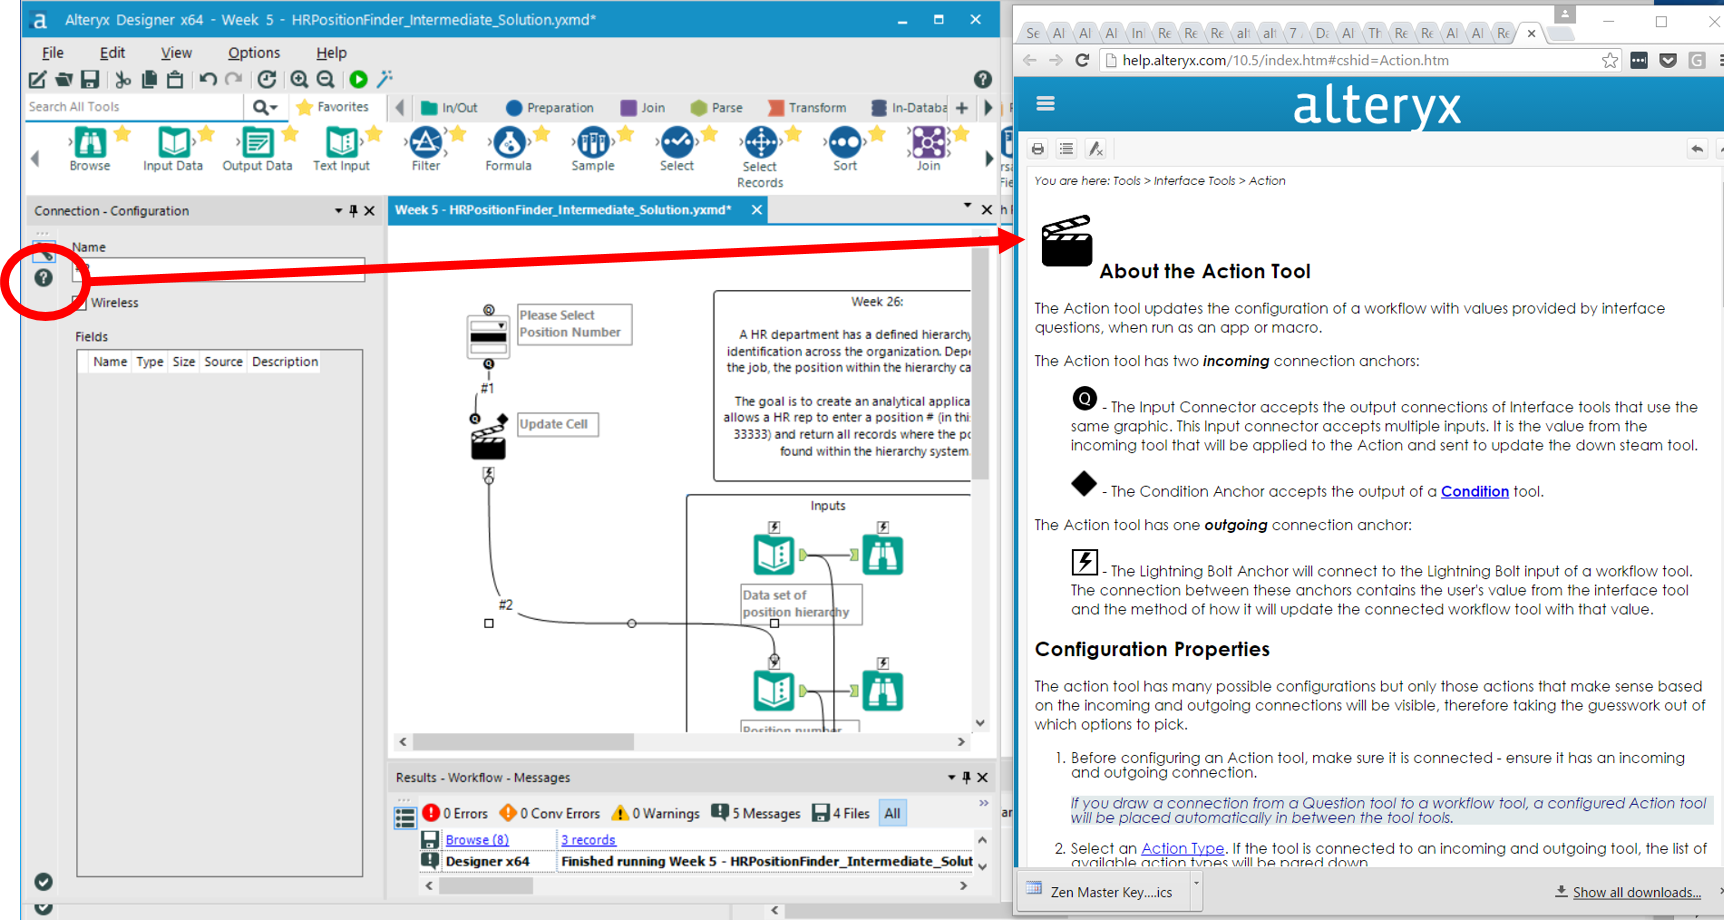Zoom out of the canvas
This screenshot has width=1724, height=920.
click(325, 79)
